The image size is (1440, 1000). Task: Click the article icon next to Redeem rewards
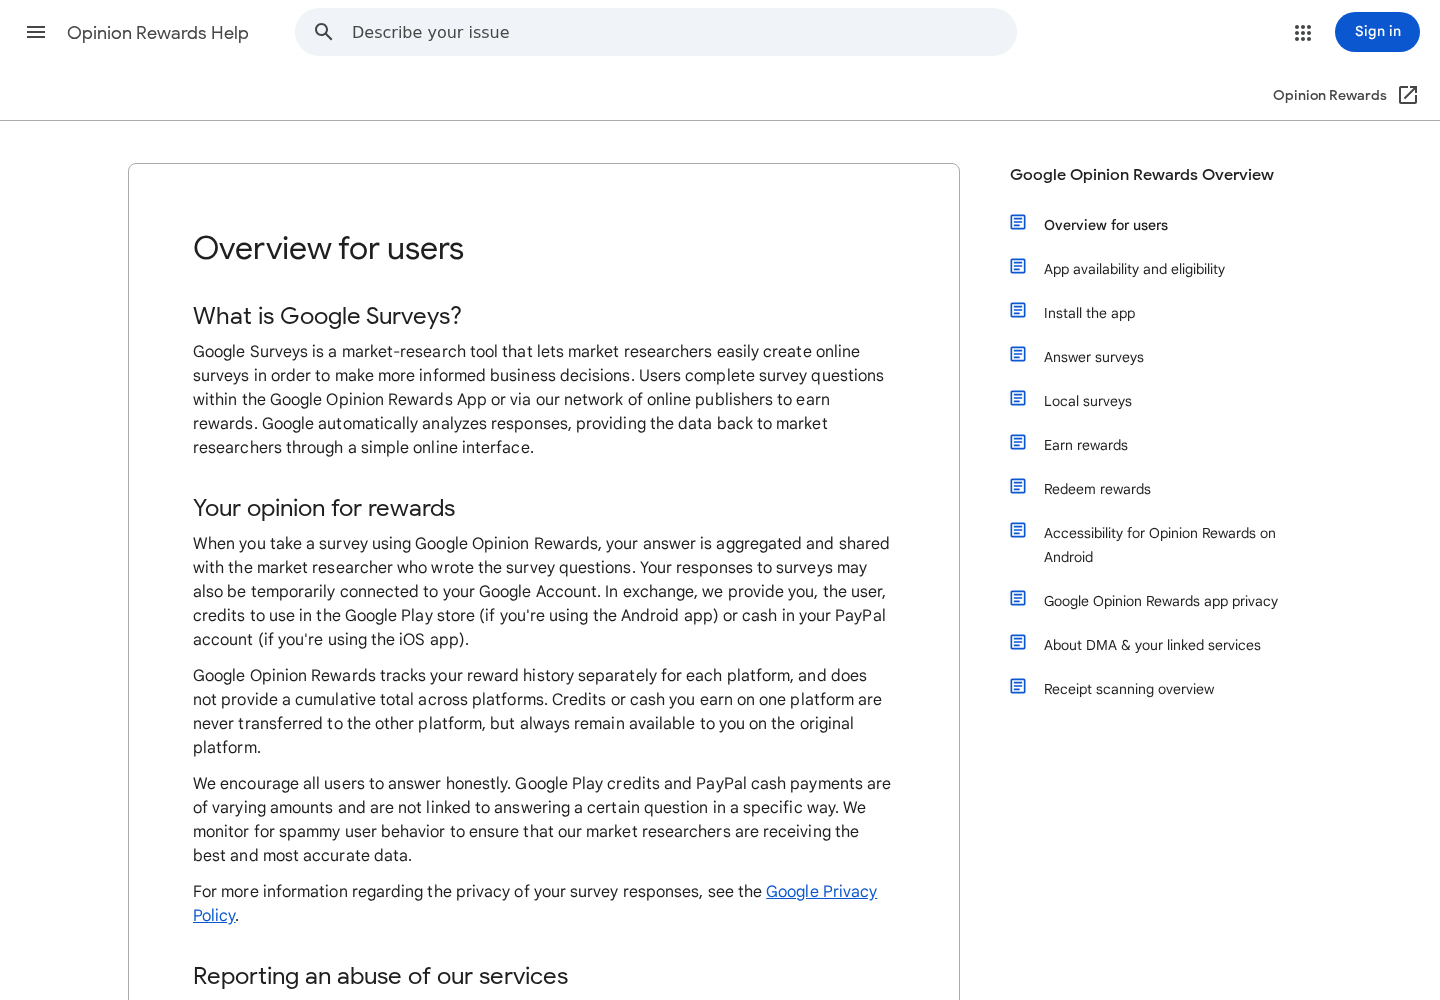(x=1018, y=486)
